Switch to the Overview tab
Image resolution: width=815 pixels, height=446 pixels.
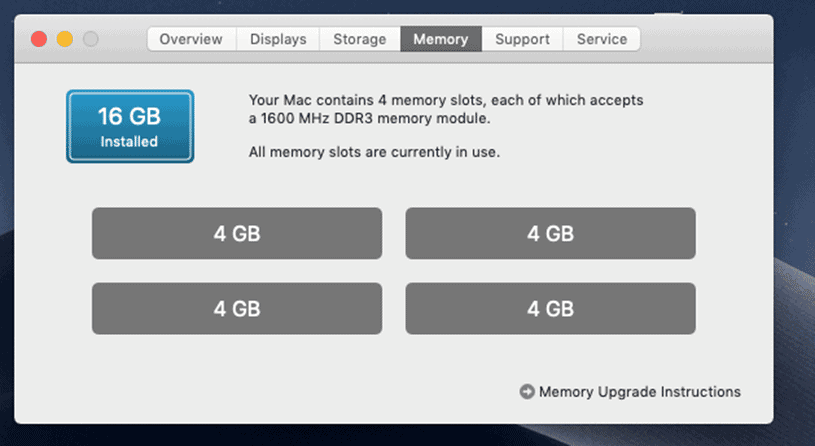191,39
